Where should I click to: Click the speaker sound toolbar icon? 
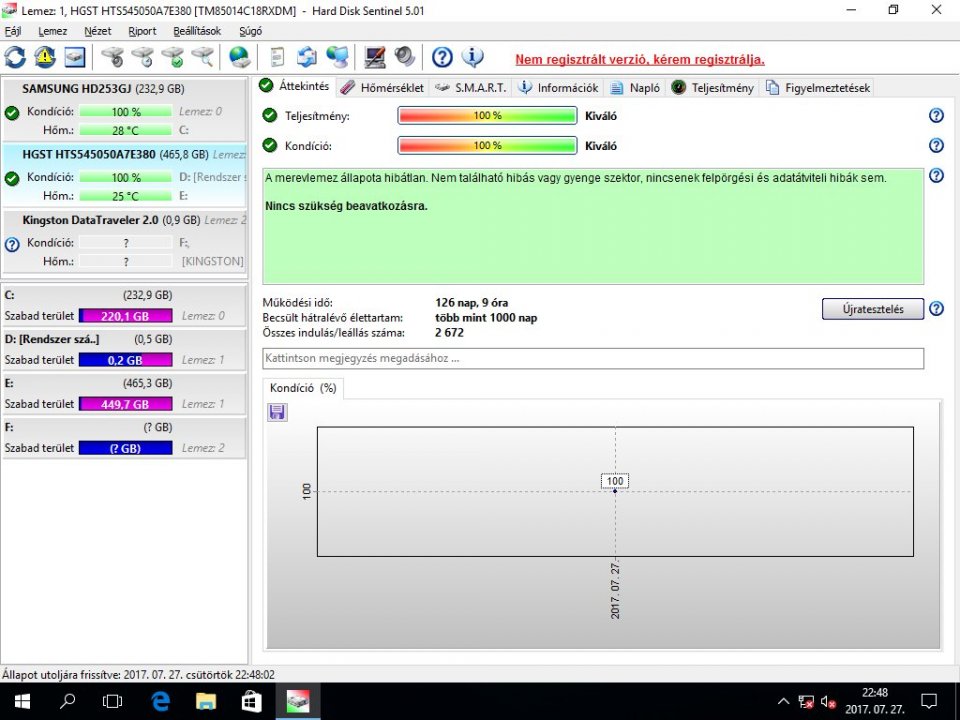[x=405, y=58]
